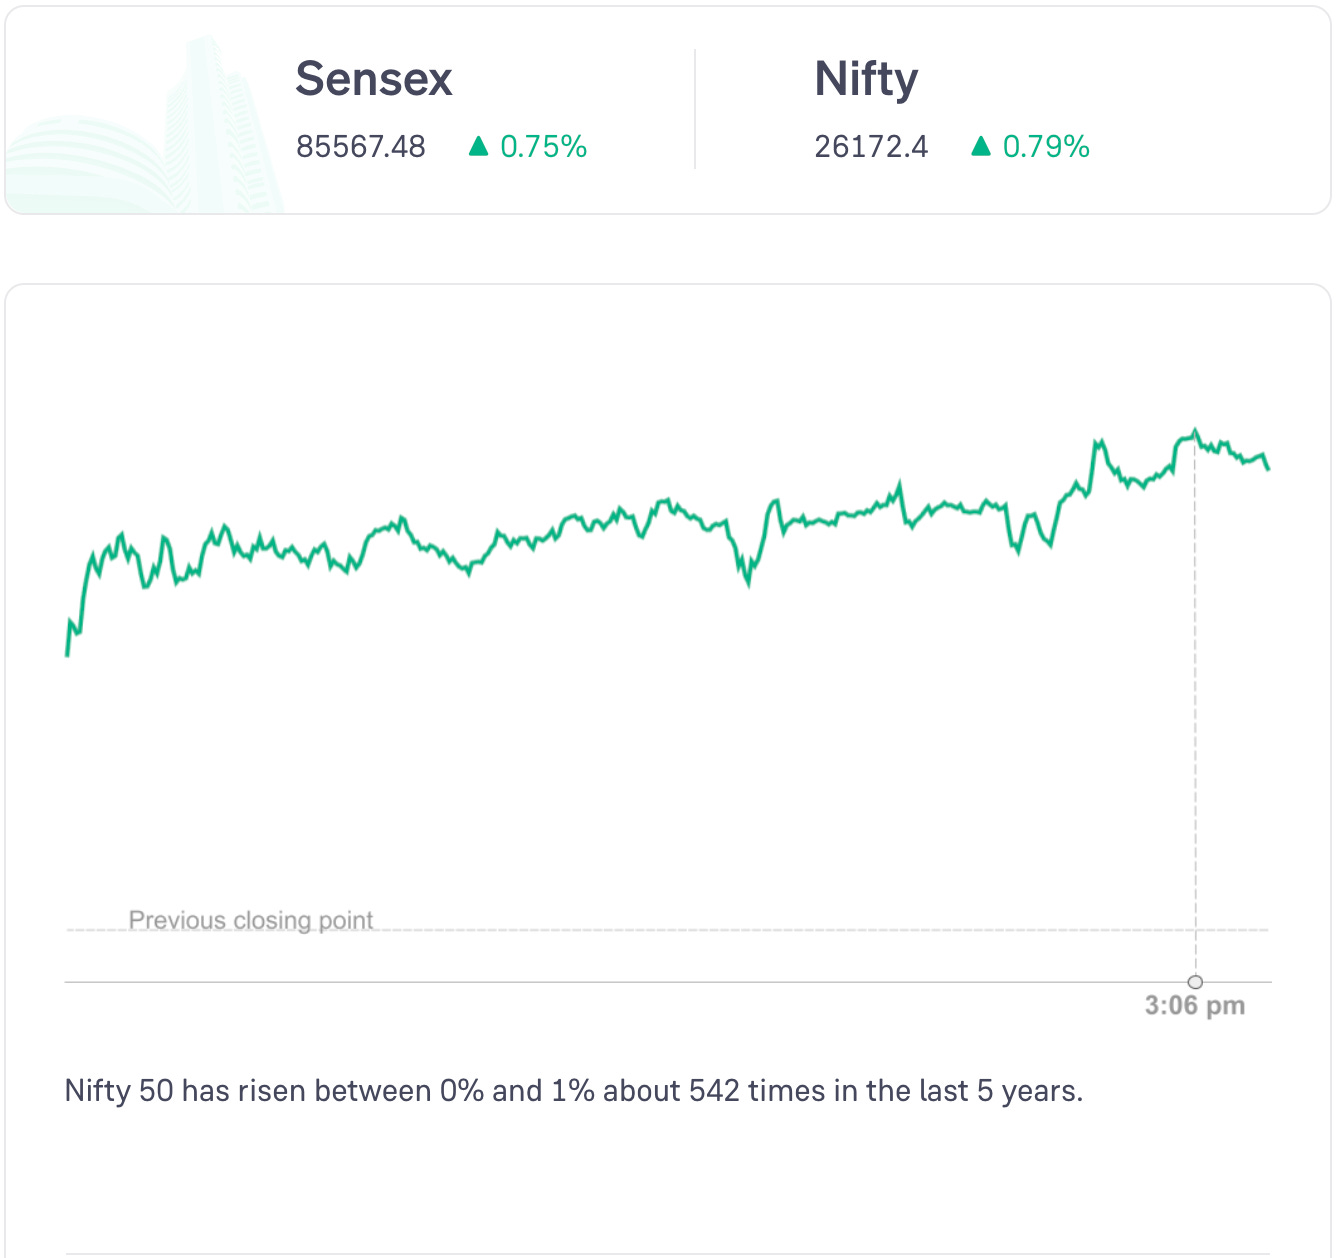Viewport: 1336px width, 1258px height.
Task: Click the left starting point of the chart line
Action: (67, 654)
